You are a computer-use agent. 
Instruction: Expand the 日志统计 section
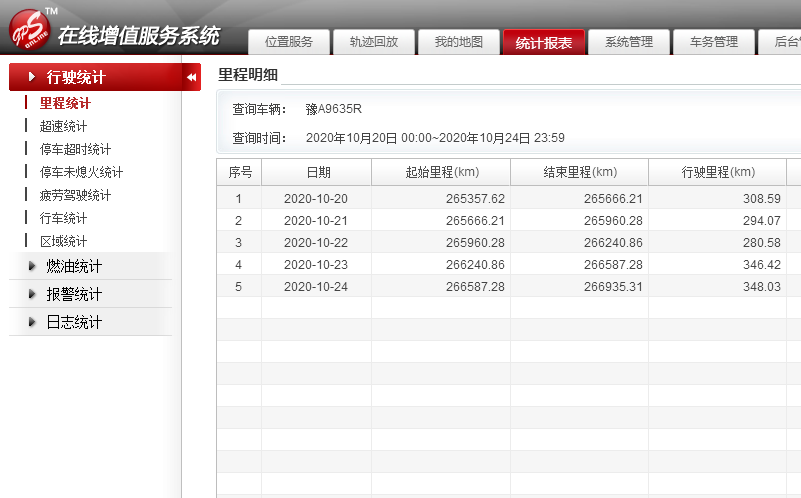click(74, 322)
